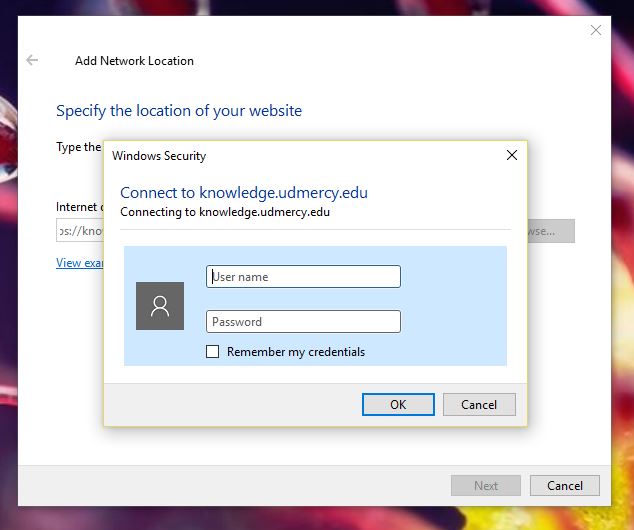Close the Windows Security dialog
Image resolution: width=634 pixels, height=530 pixels.
point(511,155)
